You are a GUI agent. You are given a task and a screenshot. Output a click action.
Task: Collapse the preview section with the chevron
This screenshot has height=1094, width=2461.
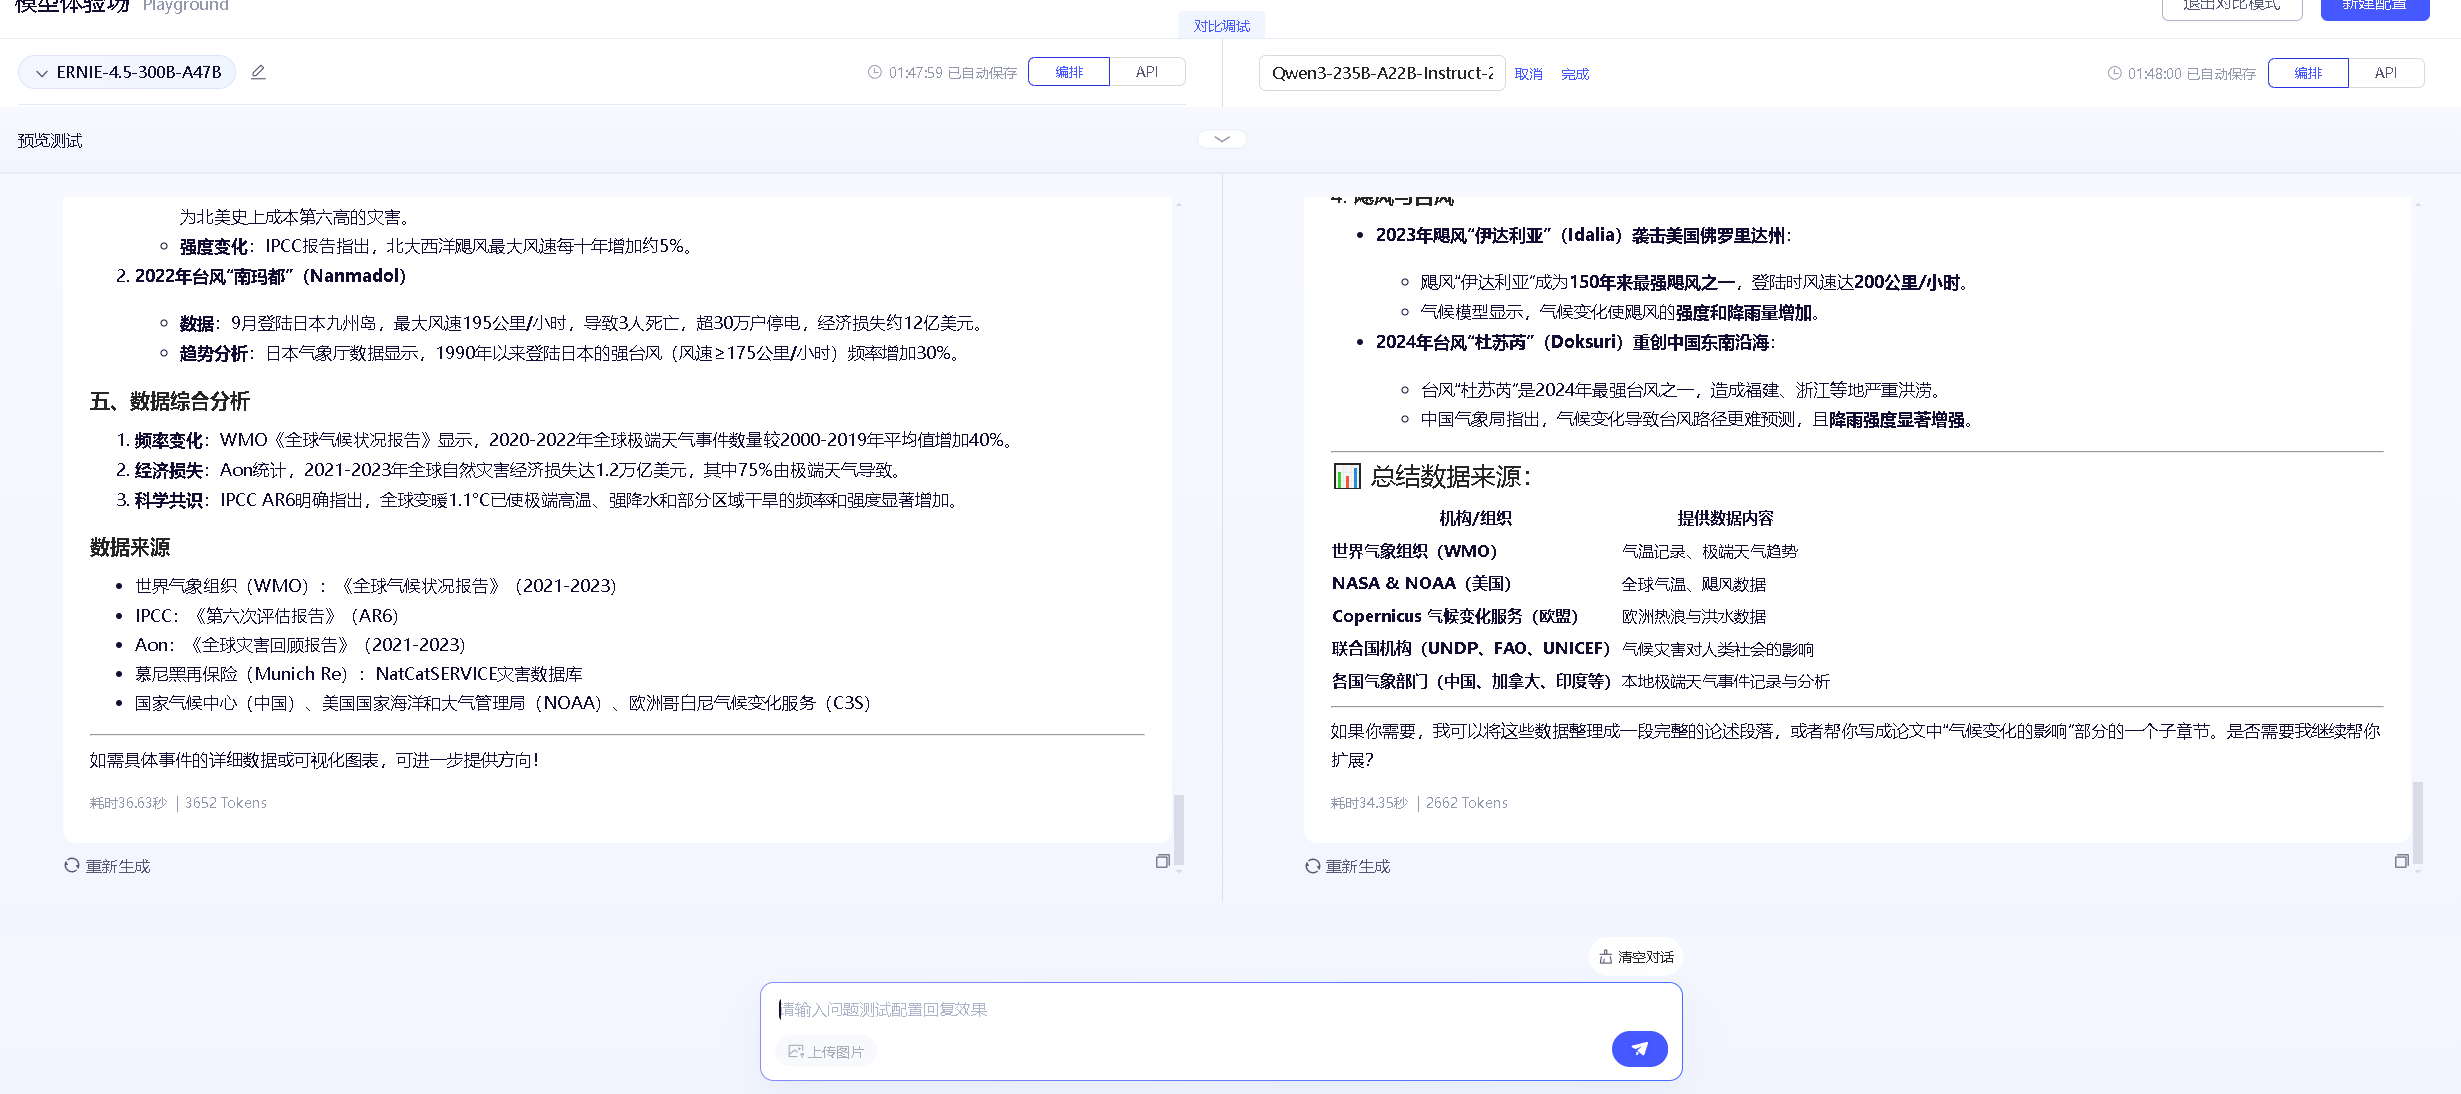(1222, 139)
